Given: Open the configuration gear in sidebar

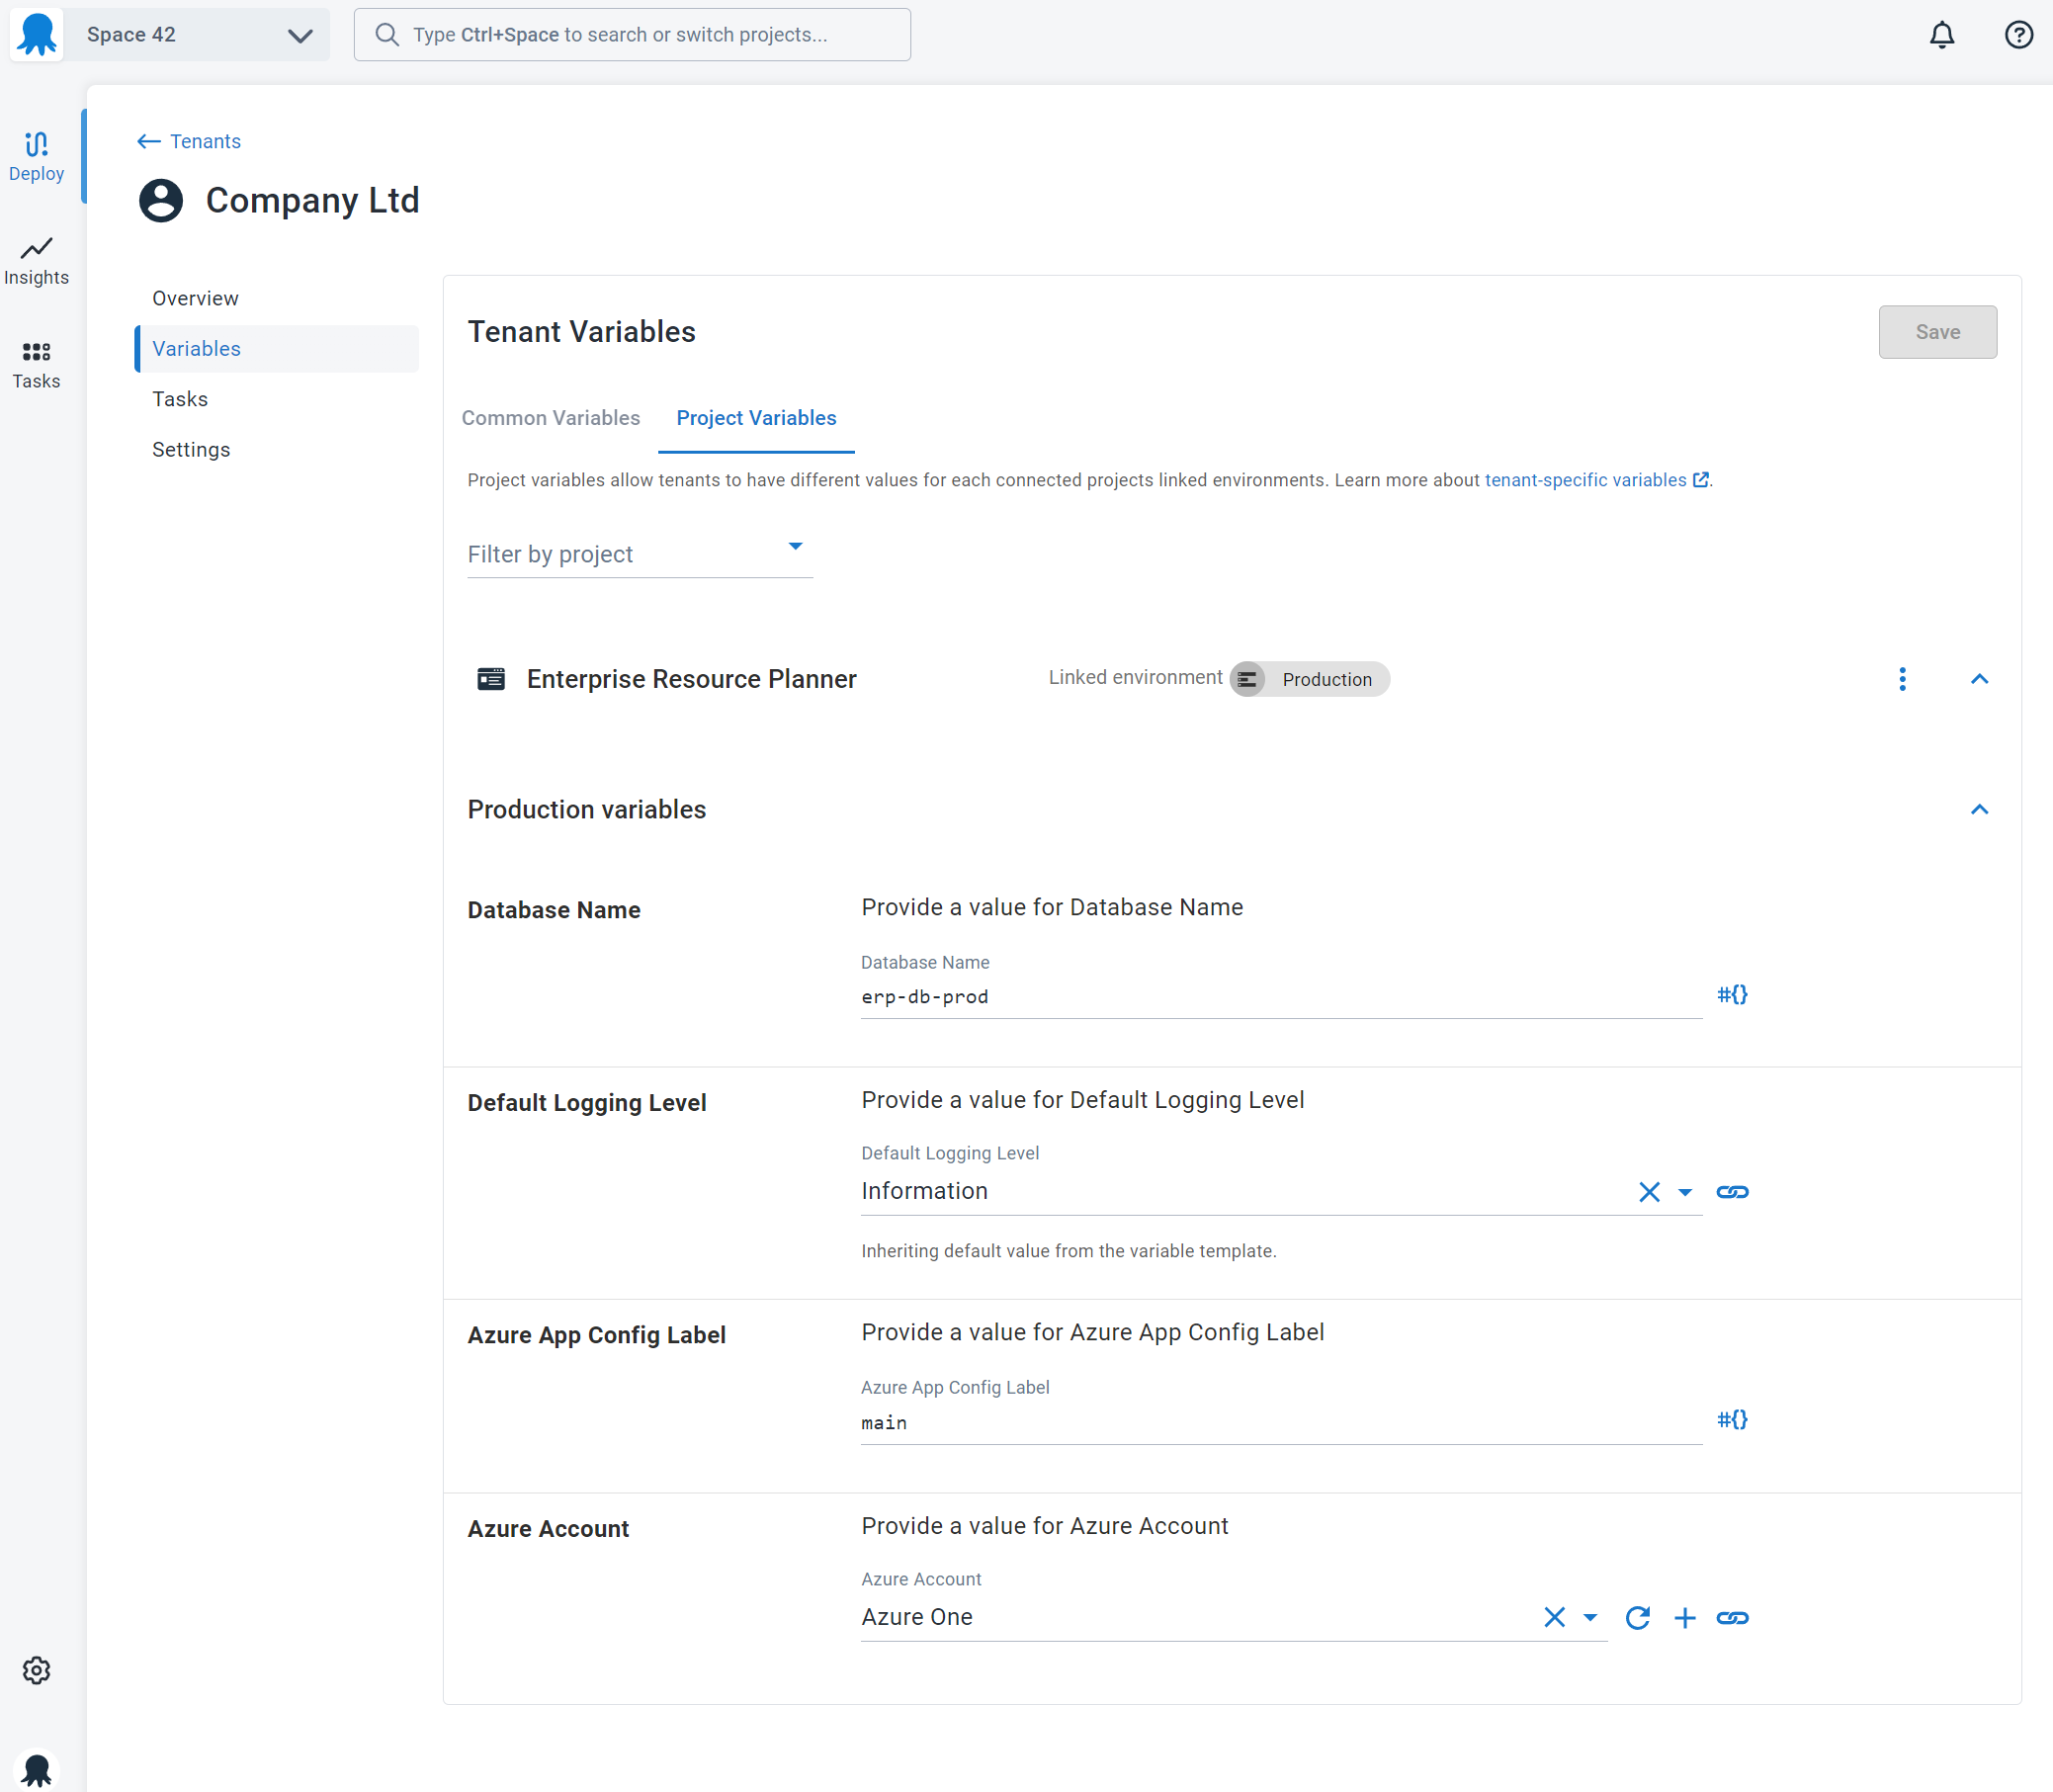Looking at the screenshot, I should (37, 1670).
